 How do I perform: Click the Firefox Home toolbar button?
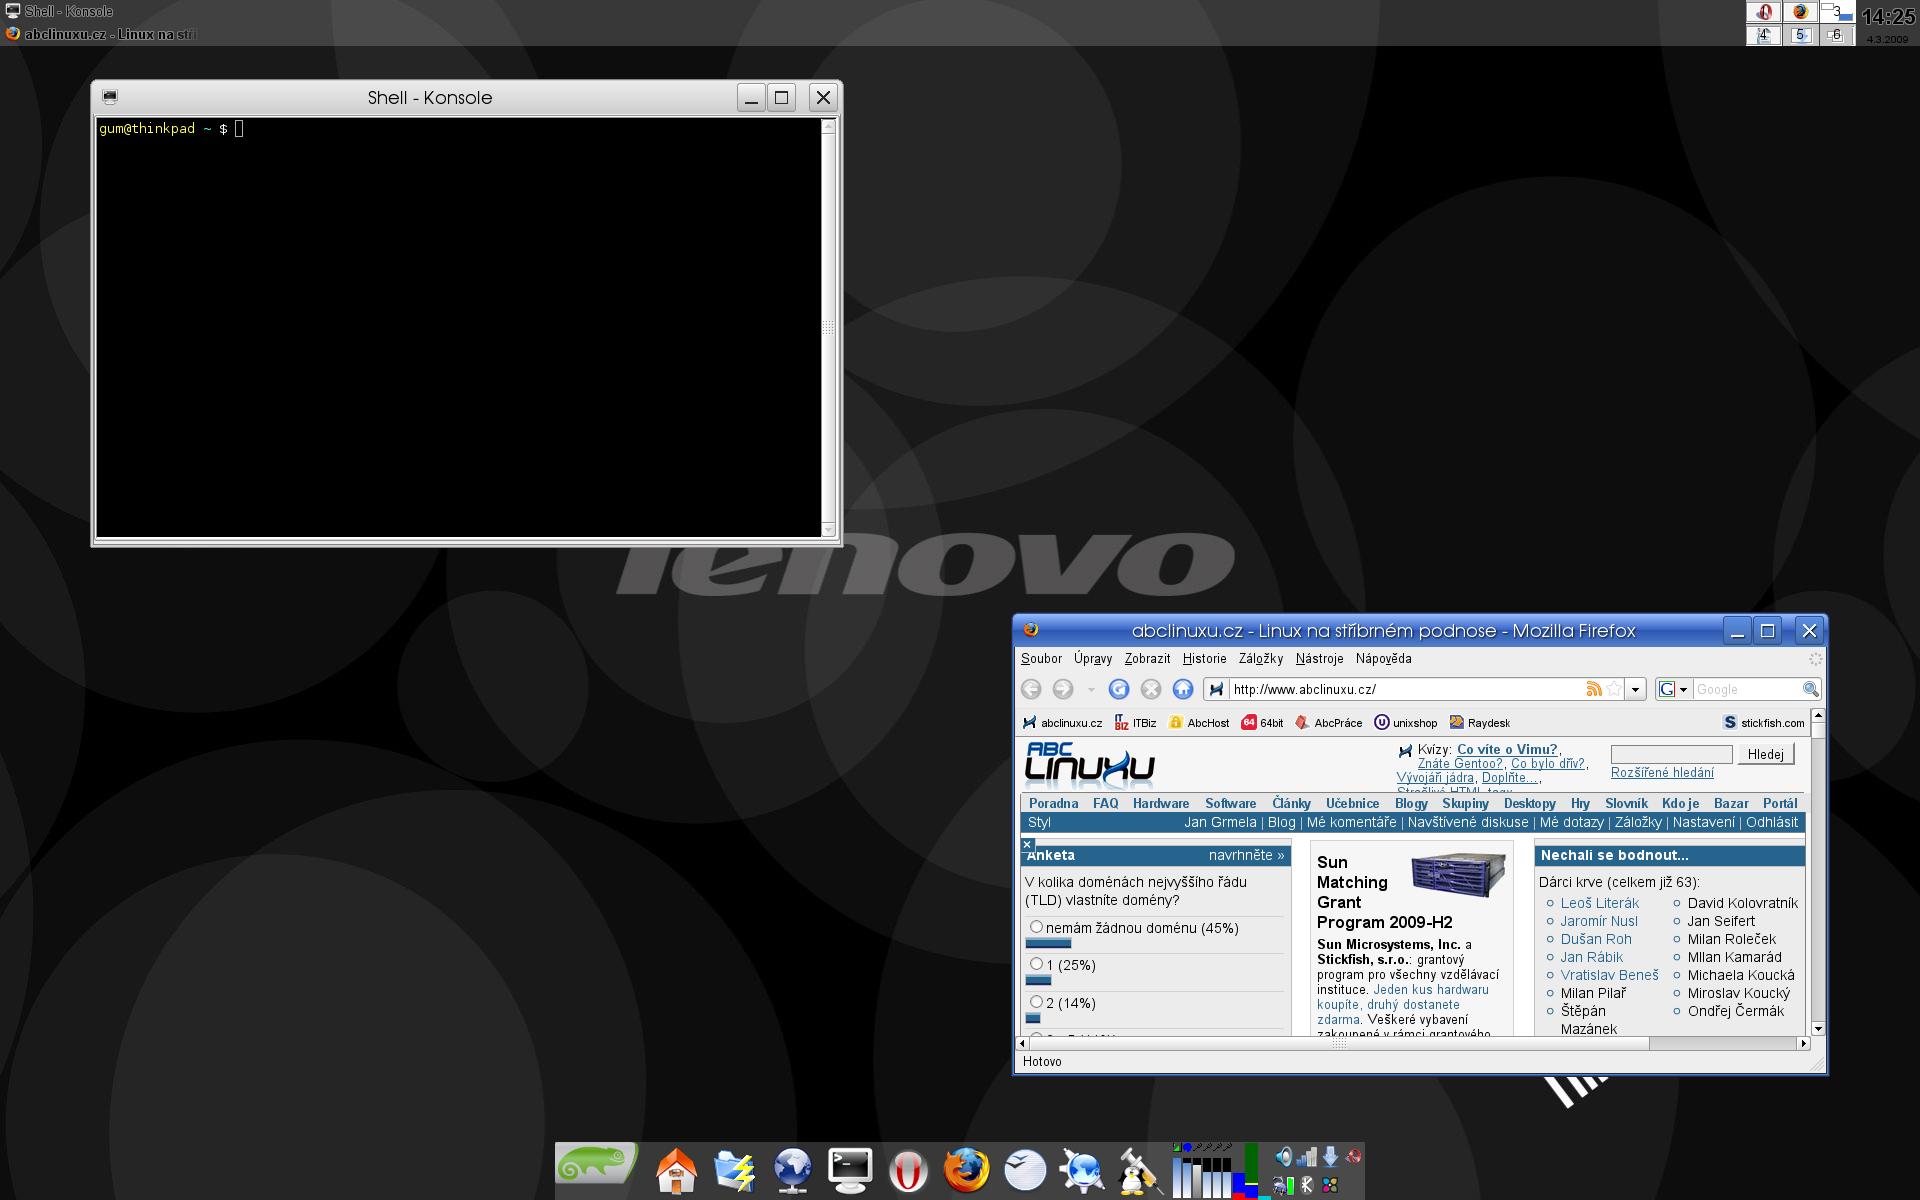click(x=1183, y=689)
